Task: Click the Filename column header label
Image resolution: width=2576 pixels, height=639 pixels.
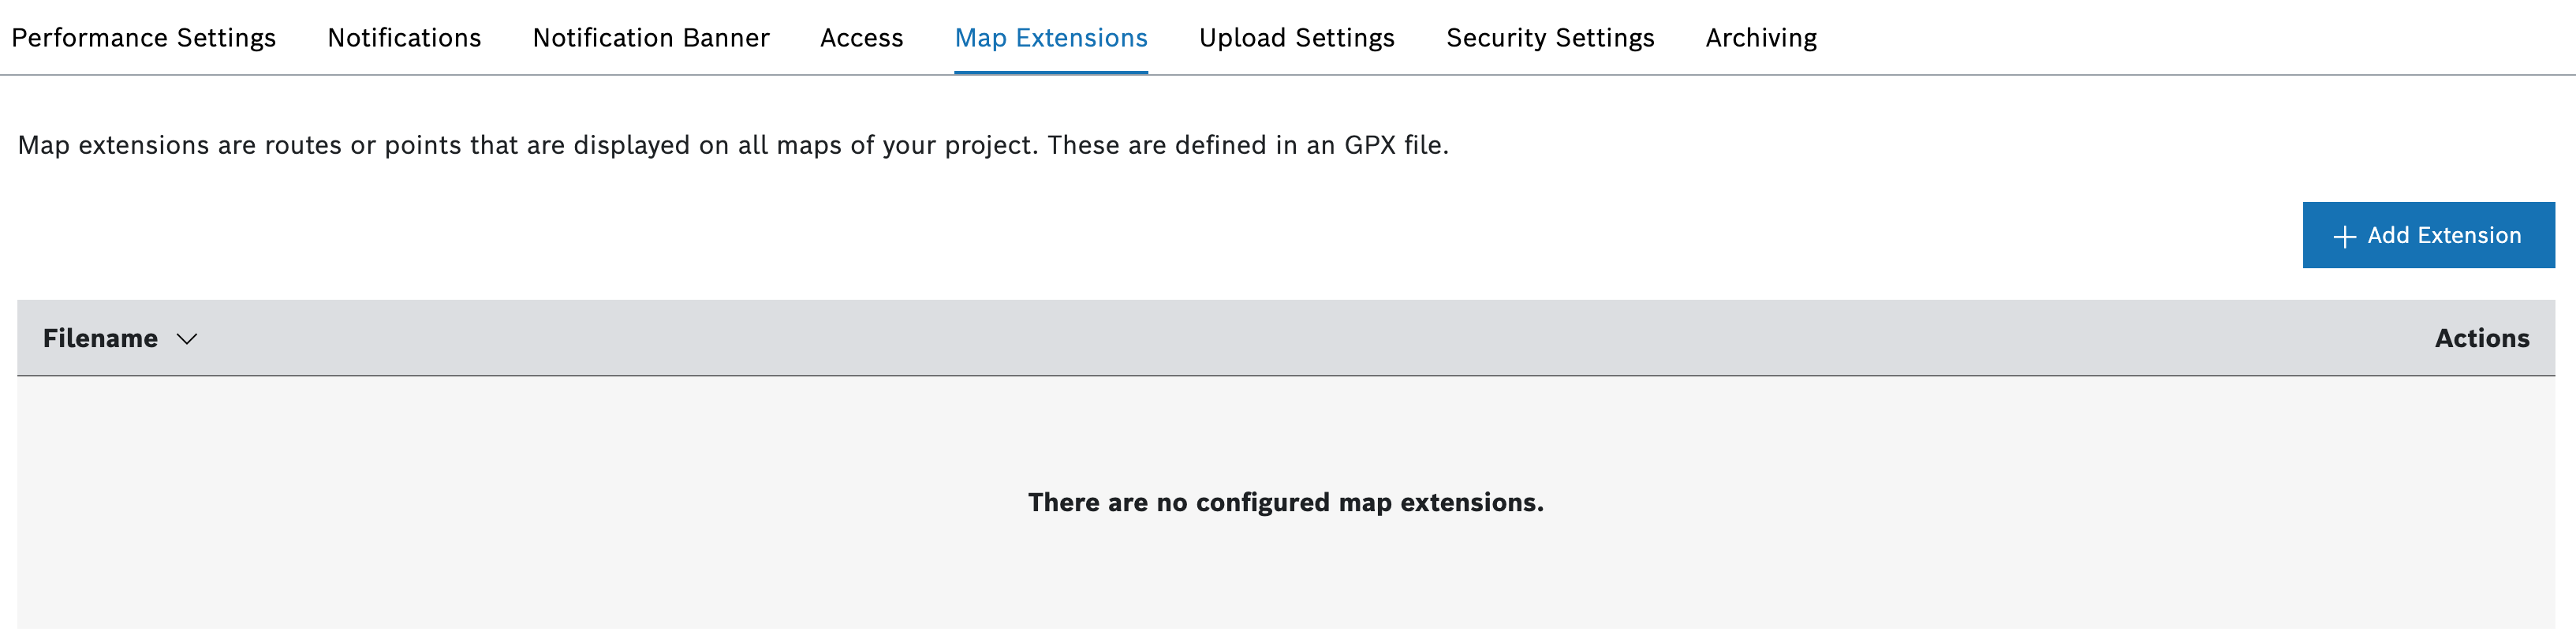Action: (x=100, y=339)
